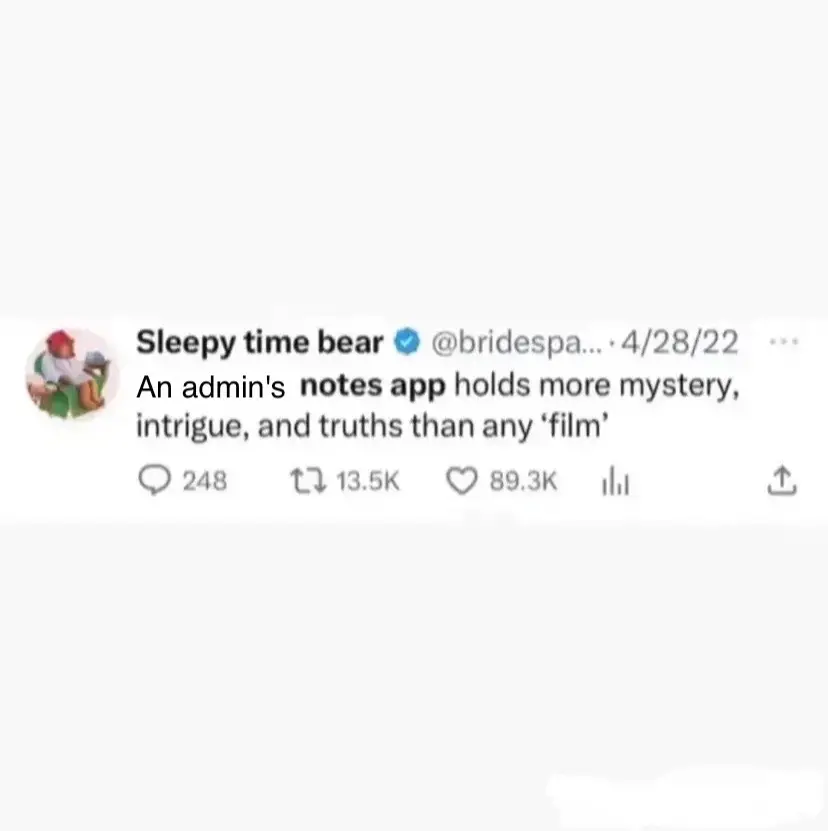Open tweet analytics bar chart icon

pyautogui.click(x=615, y=483)
